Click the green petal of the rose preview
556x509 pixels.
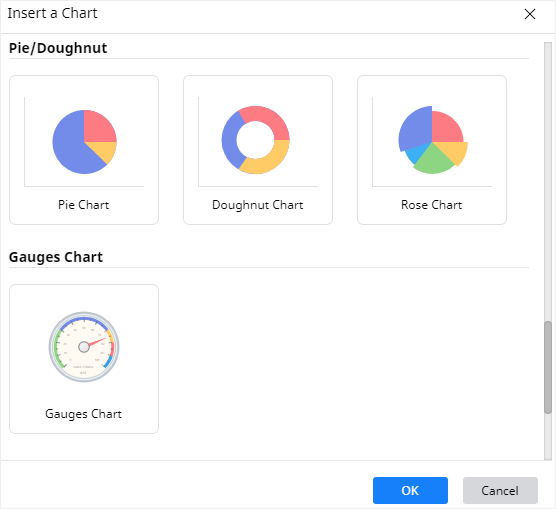(x=434, y=161)
